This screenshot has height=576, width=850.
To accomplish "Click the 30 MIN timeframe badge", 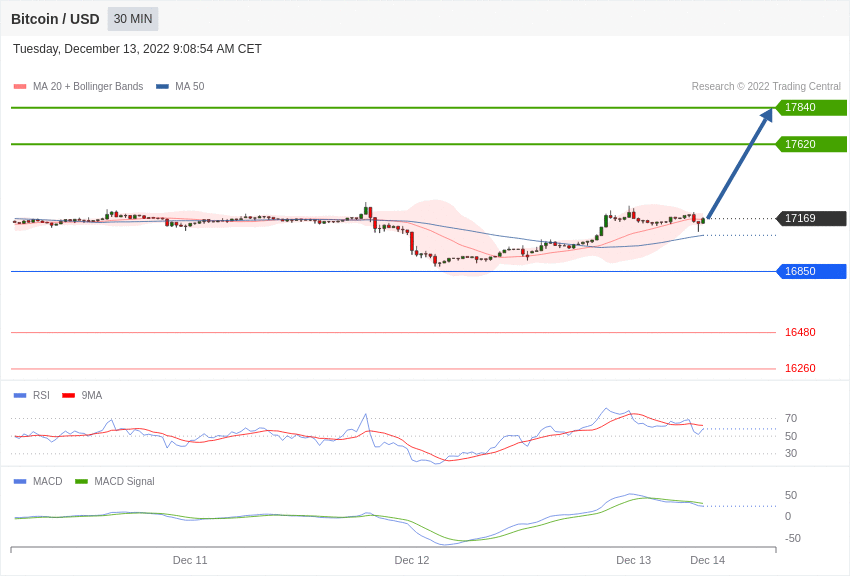I will tap(133, 19).
